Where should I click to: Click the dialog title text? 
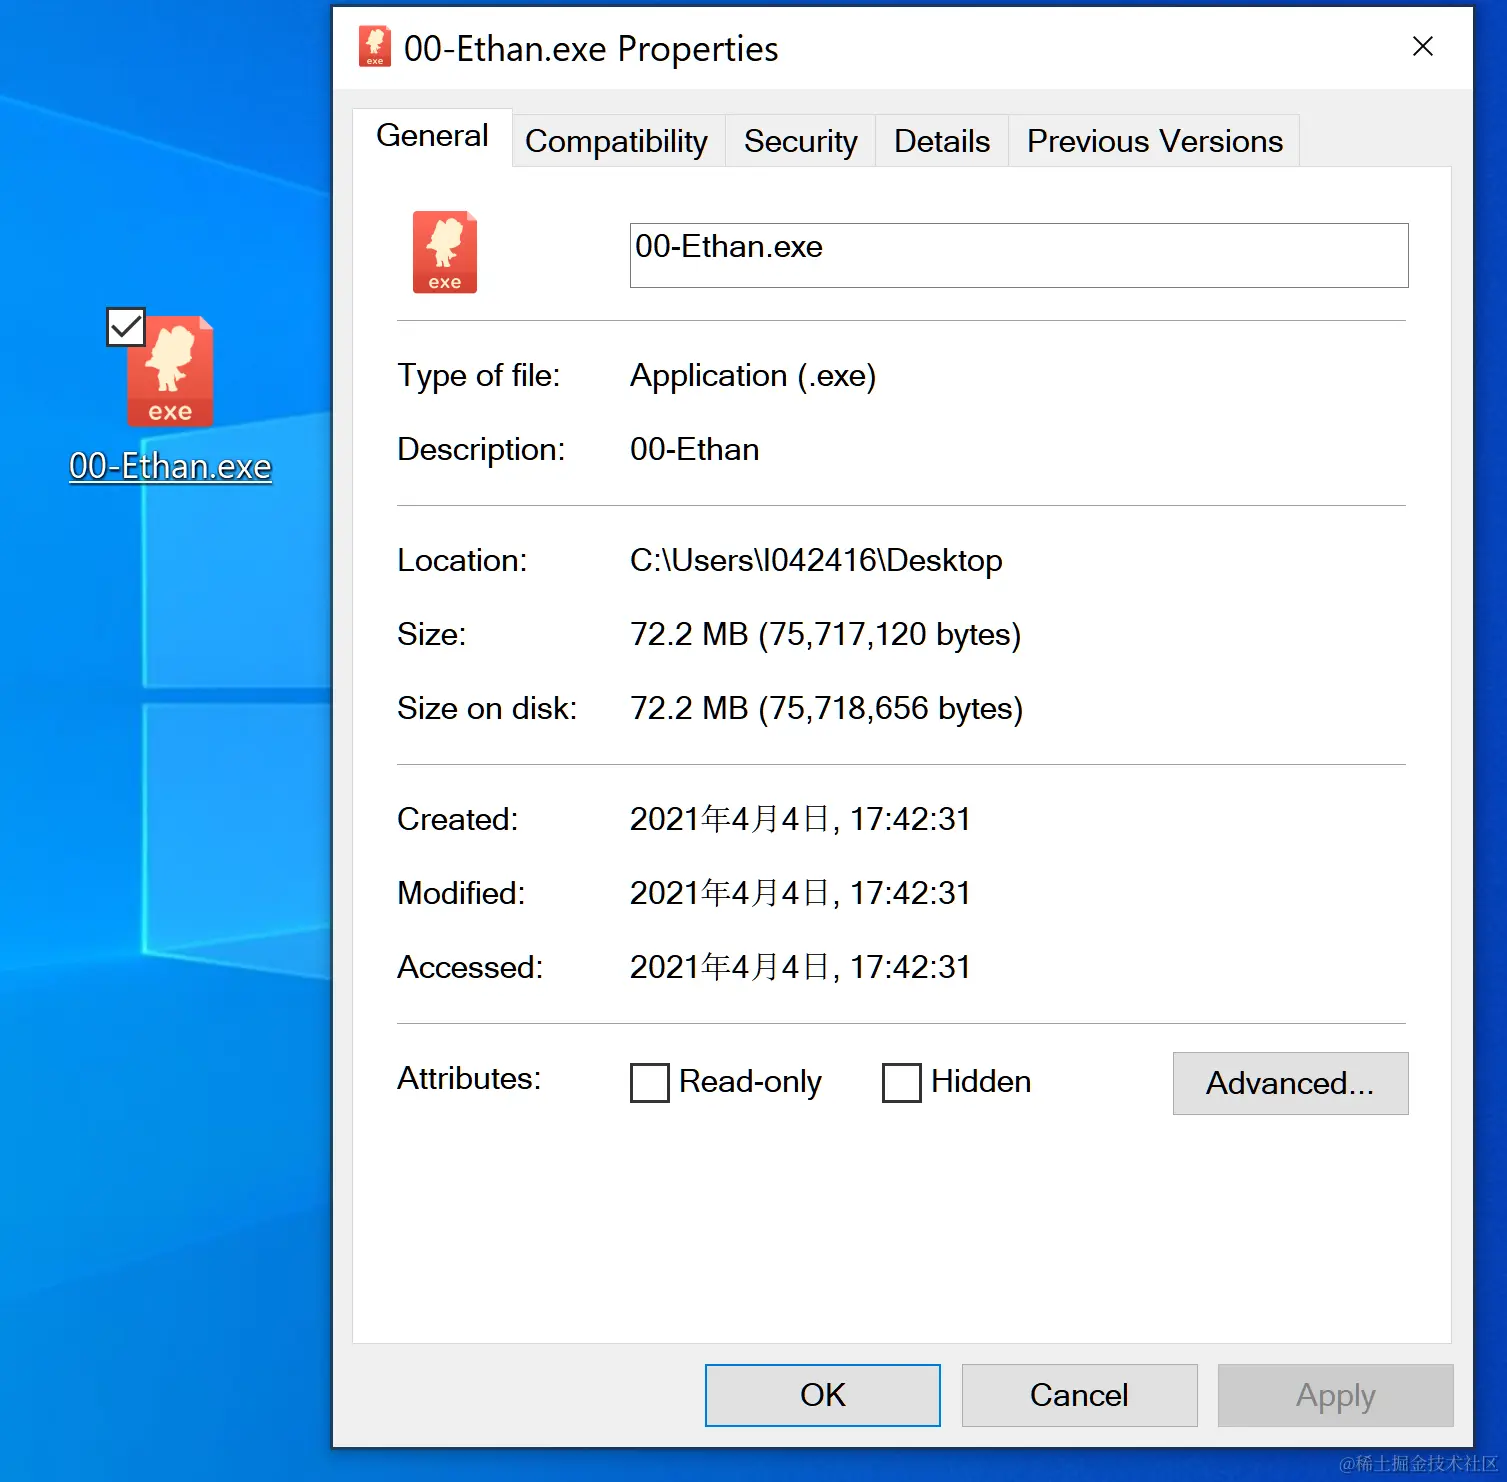[x=591, y=48]
